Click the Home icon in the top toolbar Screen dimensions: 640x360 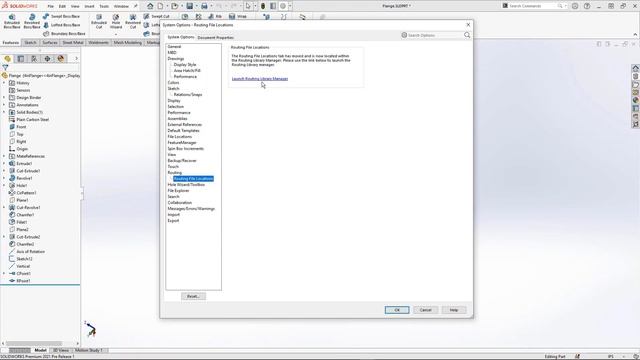150,6
